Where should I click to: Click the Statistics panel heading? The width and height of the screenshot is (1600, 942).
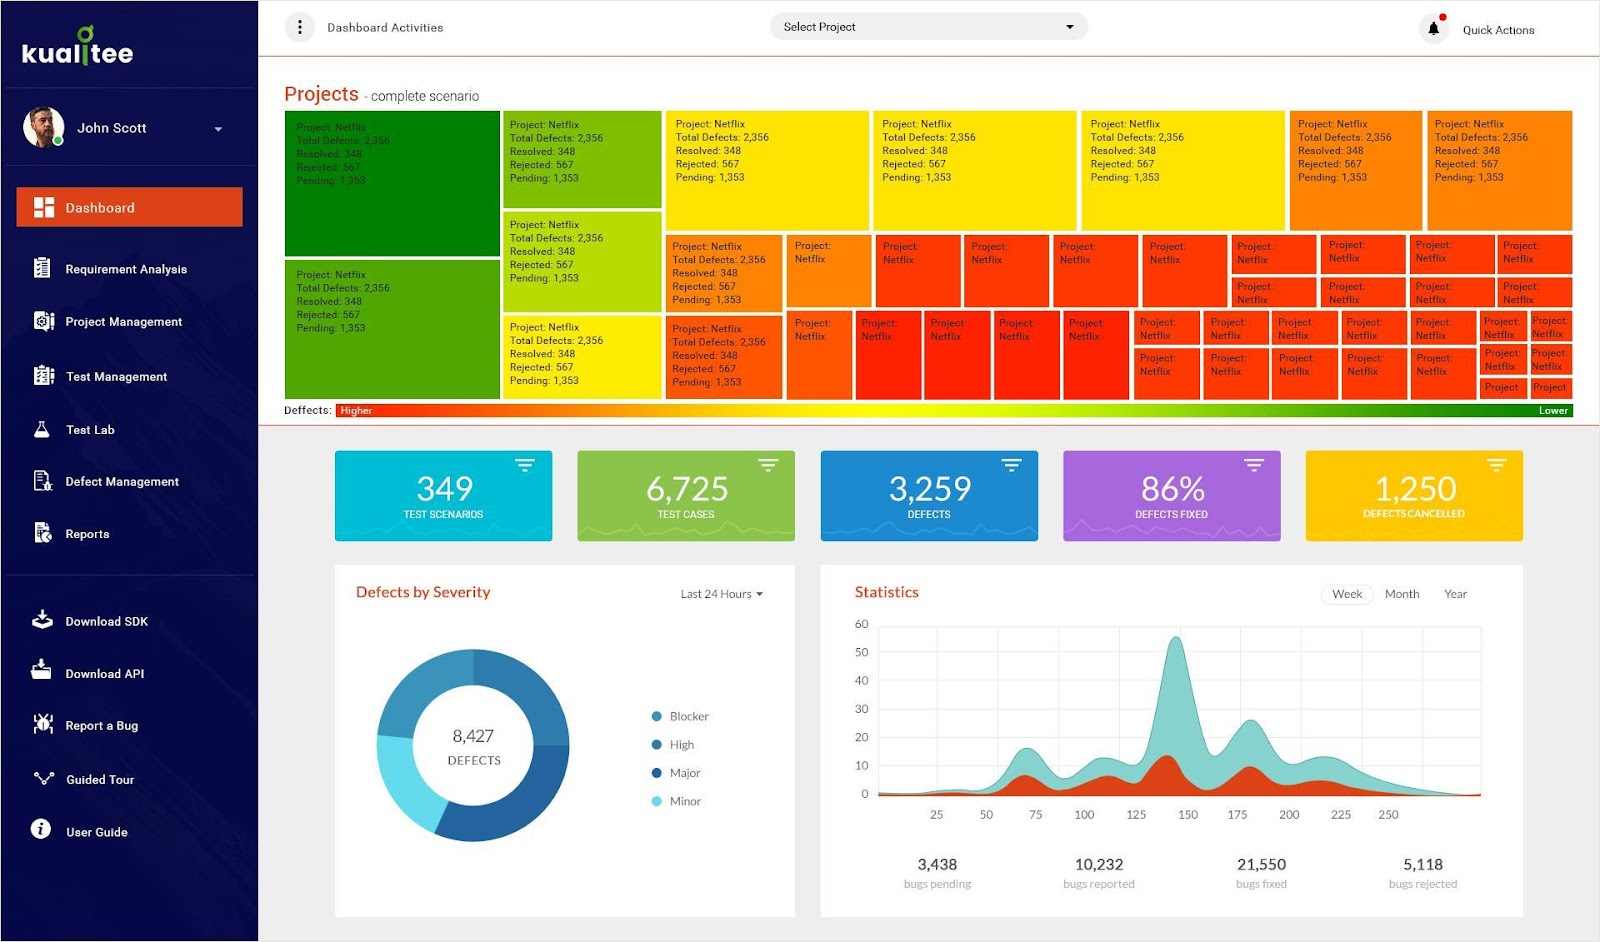[x=886, y=592]
